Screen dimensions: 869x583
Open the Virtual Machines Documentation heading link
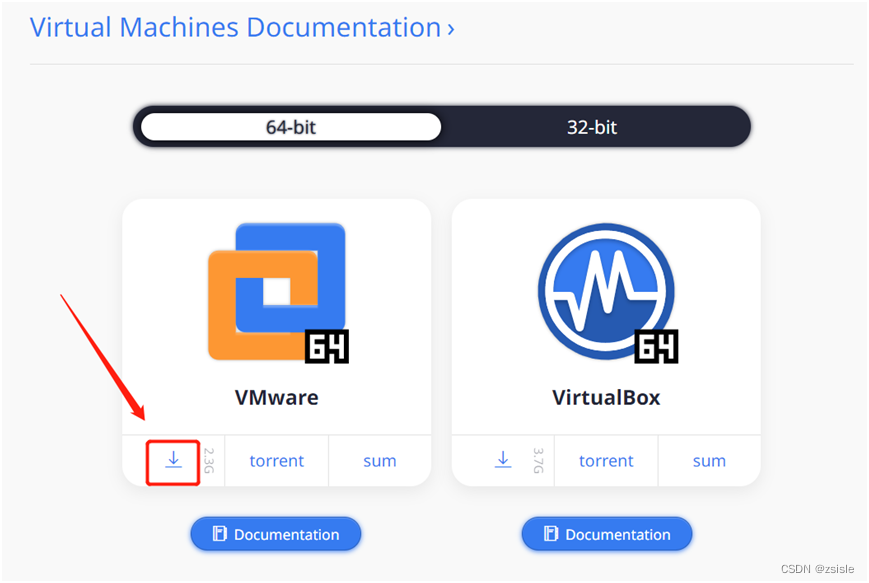coord(242,28)
